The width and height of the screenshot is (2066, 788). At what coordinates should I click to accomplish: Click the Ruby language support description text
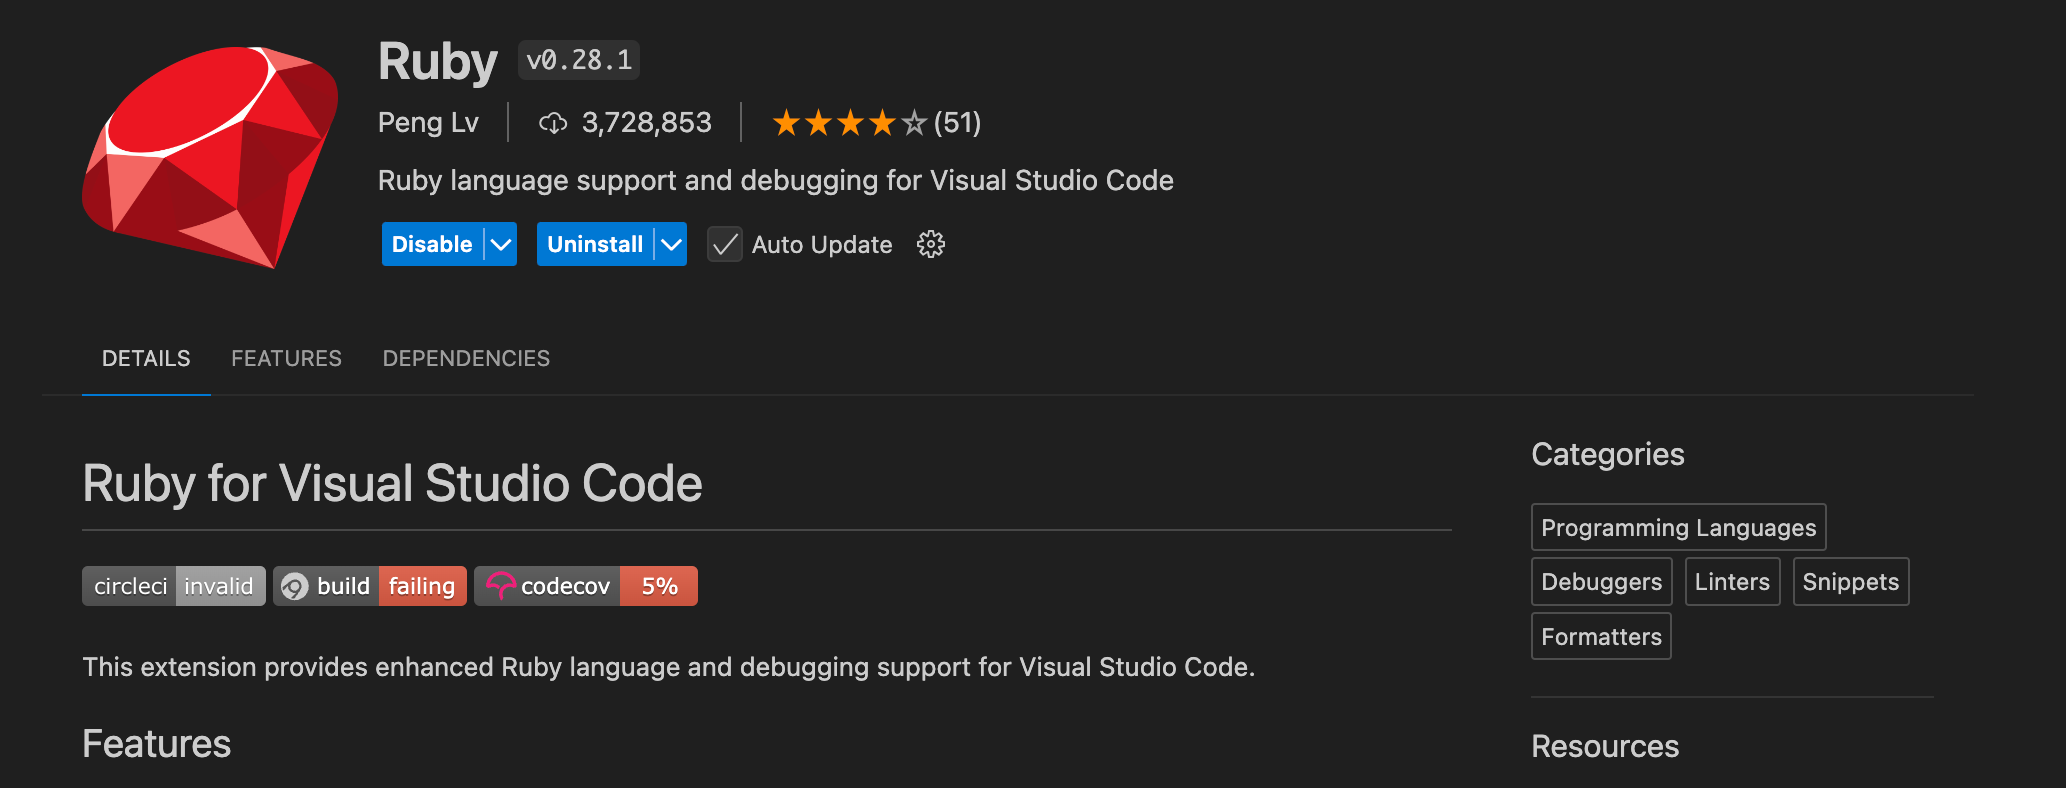(x=776, y=180)
